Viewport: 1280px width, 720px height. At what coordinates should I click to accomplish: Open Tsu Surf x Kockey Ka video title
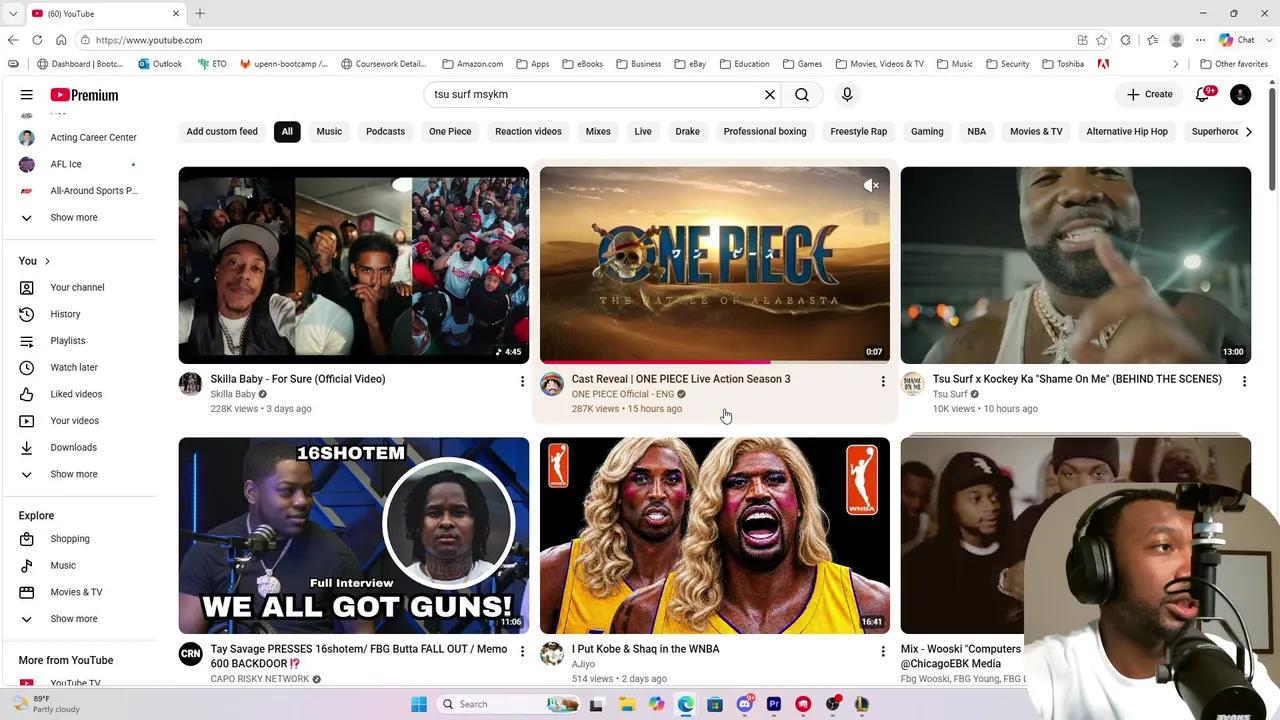pyautogui.click(x=1077, y=379)
